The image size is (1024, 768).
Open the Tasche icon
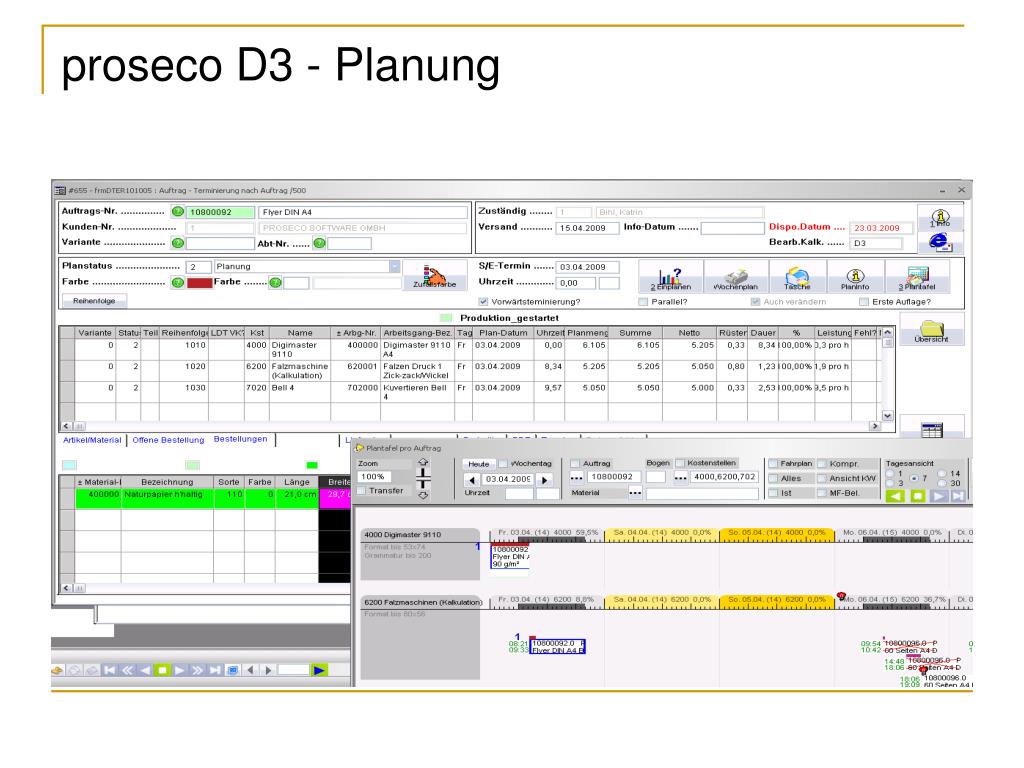click(x=797, y=276)
